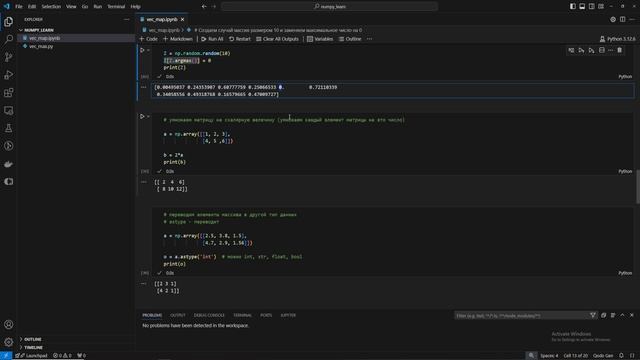The image size is (640, 360).
Task: Run All notebook cells
Action: [212, 39]
